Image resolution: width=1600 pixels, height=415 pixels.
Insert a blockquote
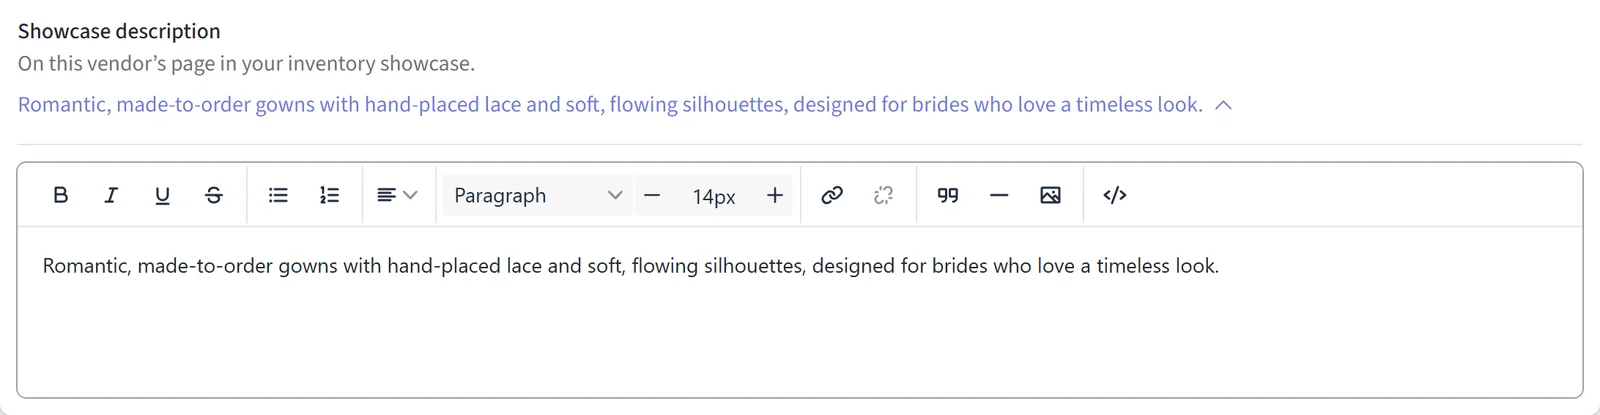[x=948, y=195]
